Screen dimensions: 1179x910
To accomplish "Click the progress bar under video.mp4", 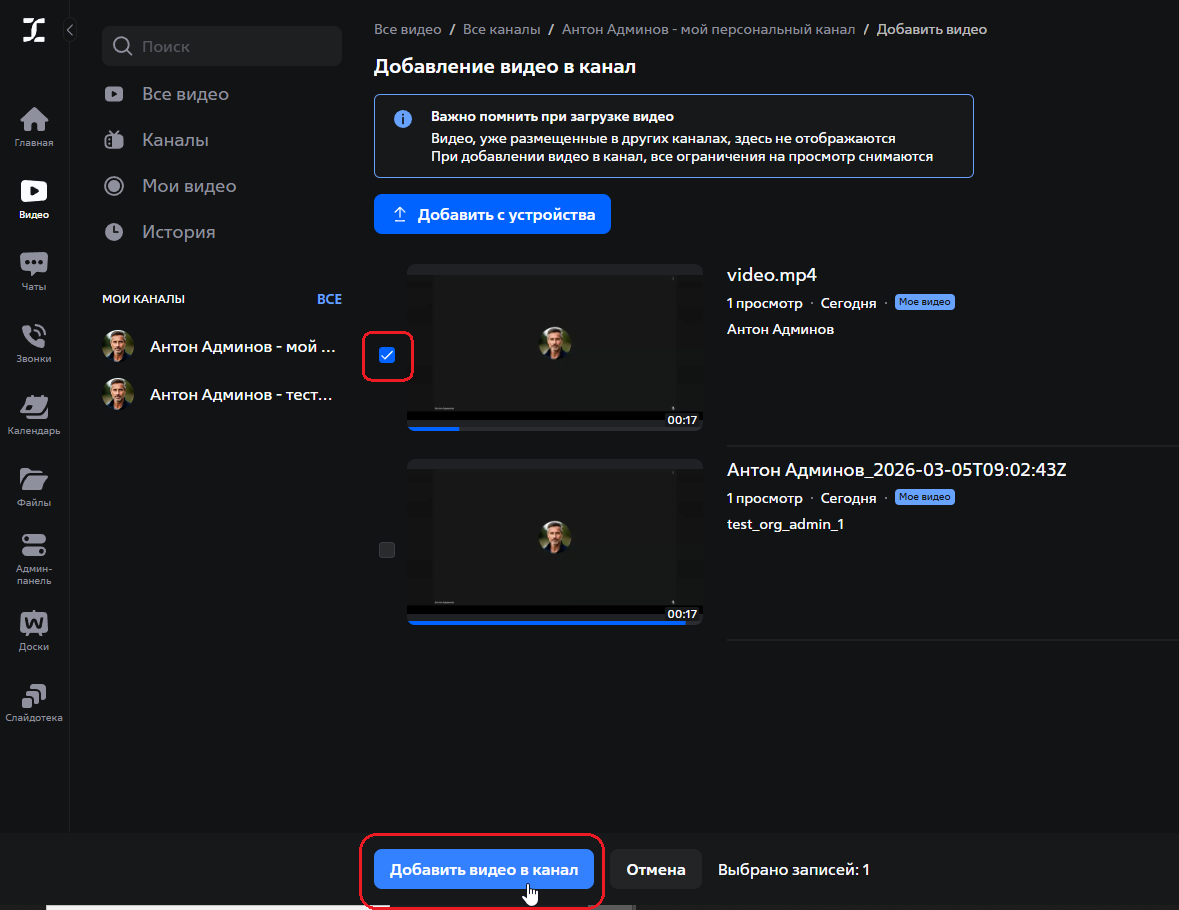I will [x=554, y=428].
